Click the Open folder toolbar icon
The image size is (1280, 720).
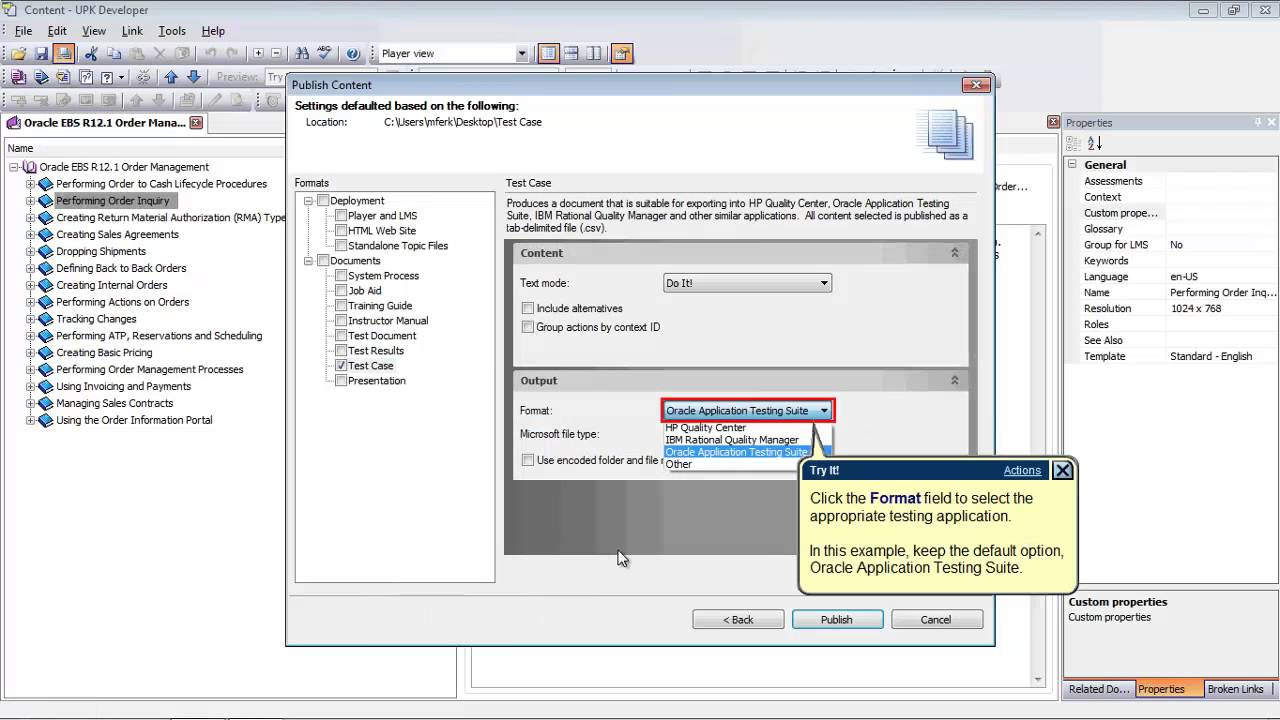click(x=18, y=53)
